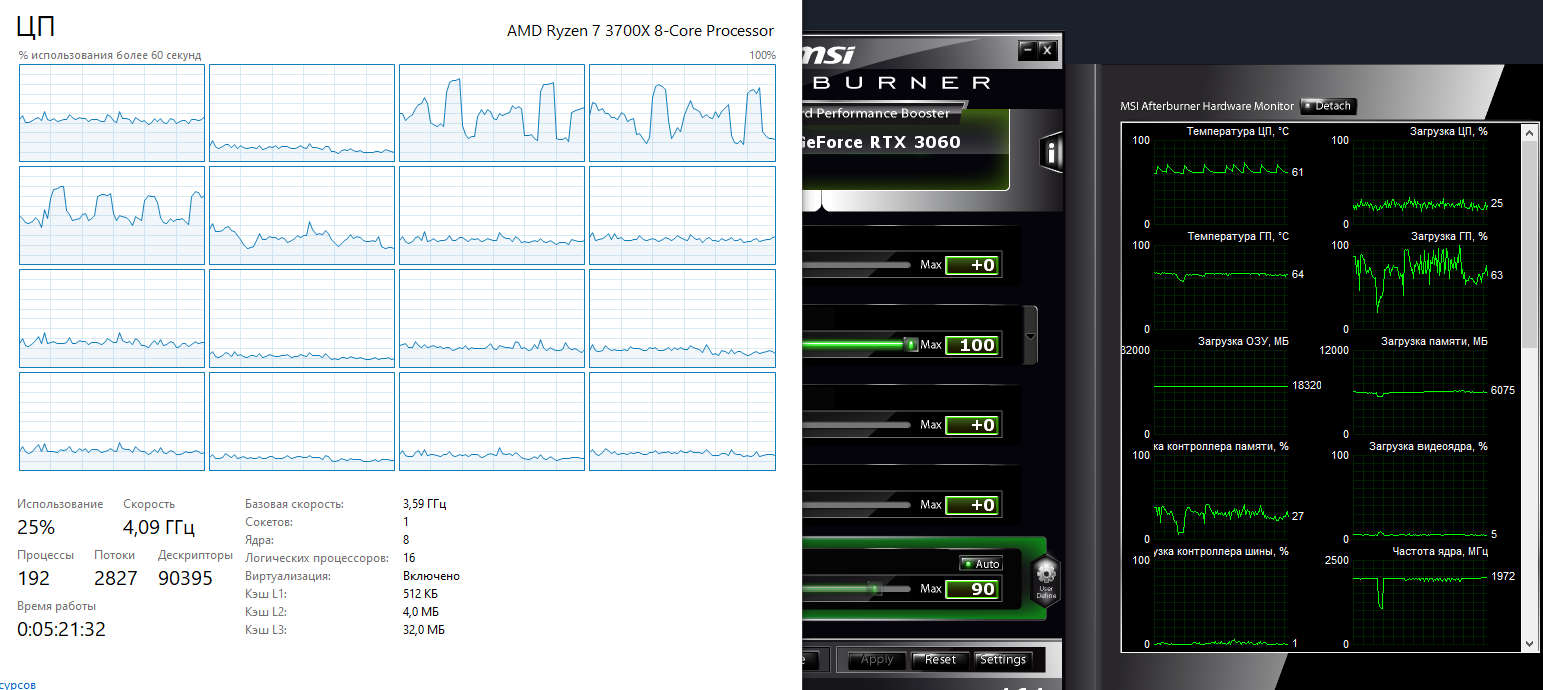Click the 'Загрузка ОЗУ, МБ' graph label
Screen dimensions: 1543x690
[x=1243, y=341]
